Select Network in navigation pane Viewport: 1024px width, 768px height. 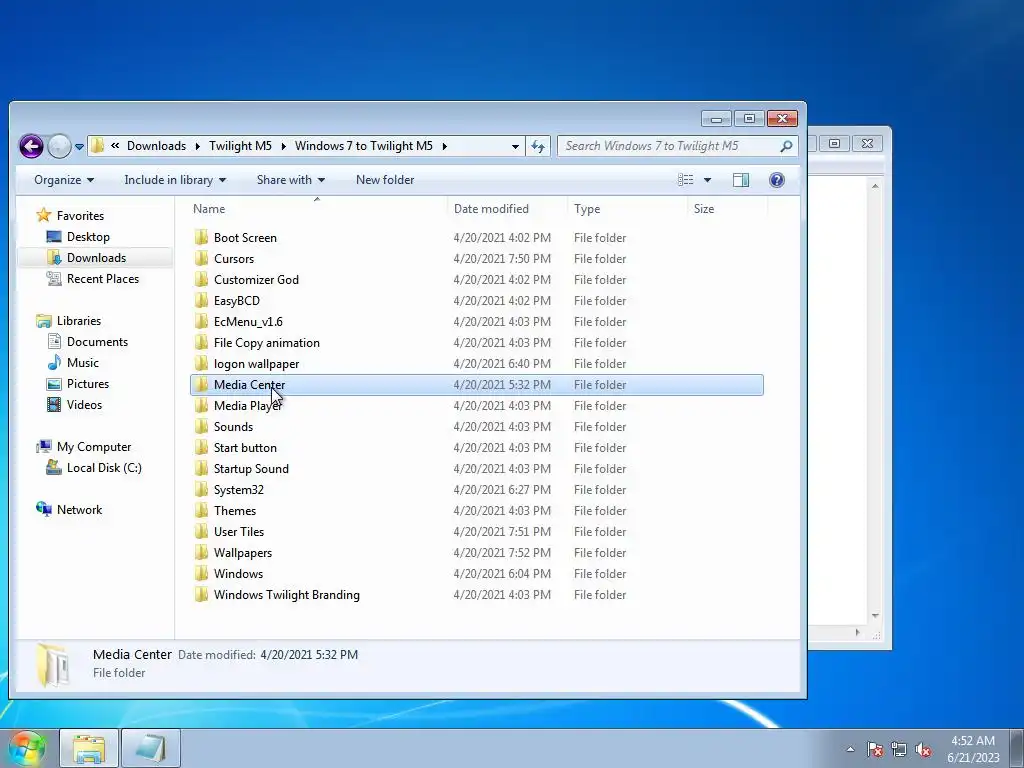click(79, 510)
